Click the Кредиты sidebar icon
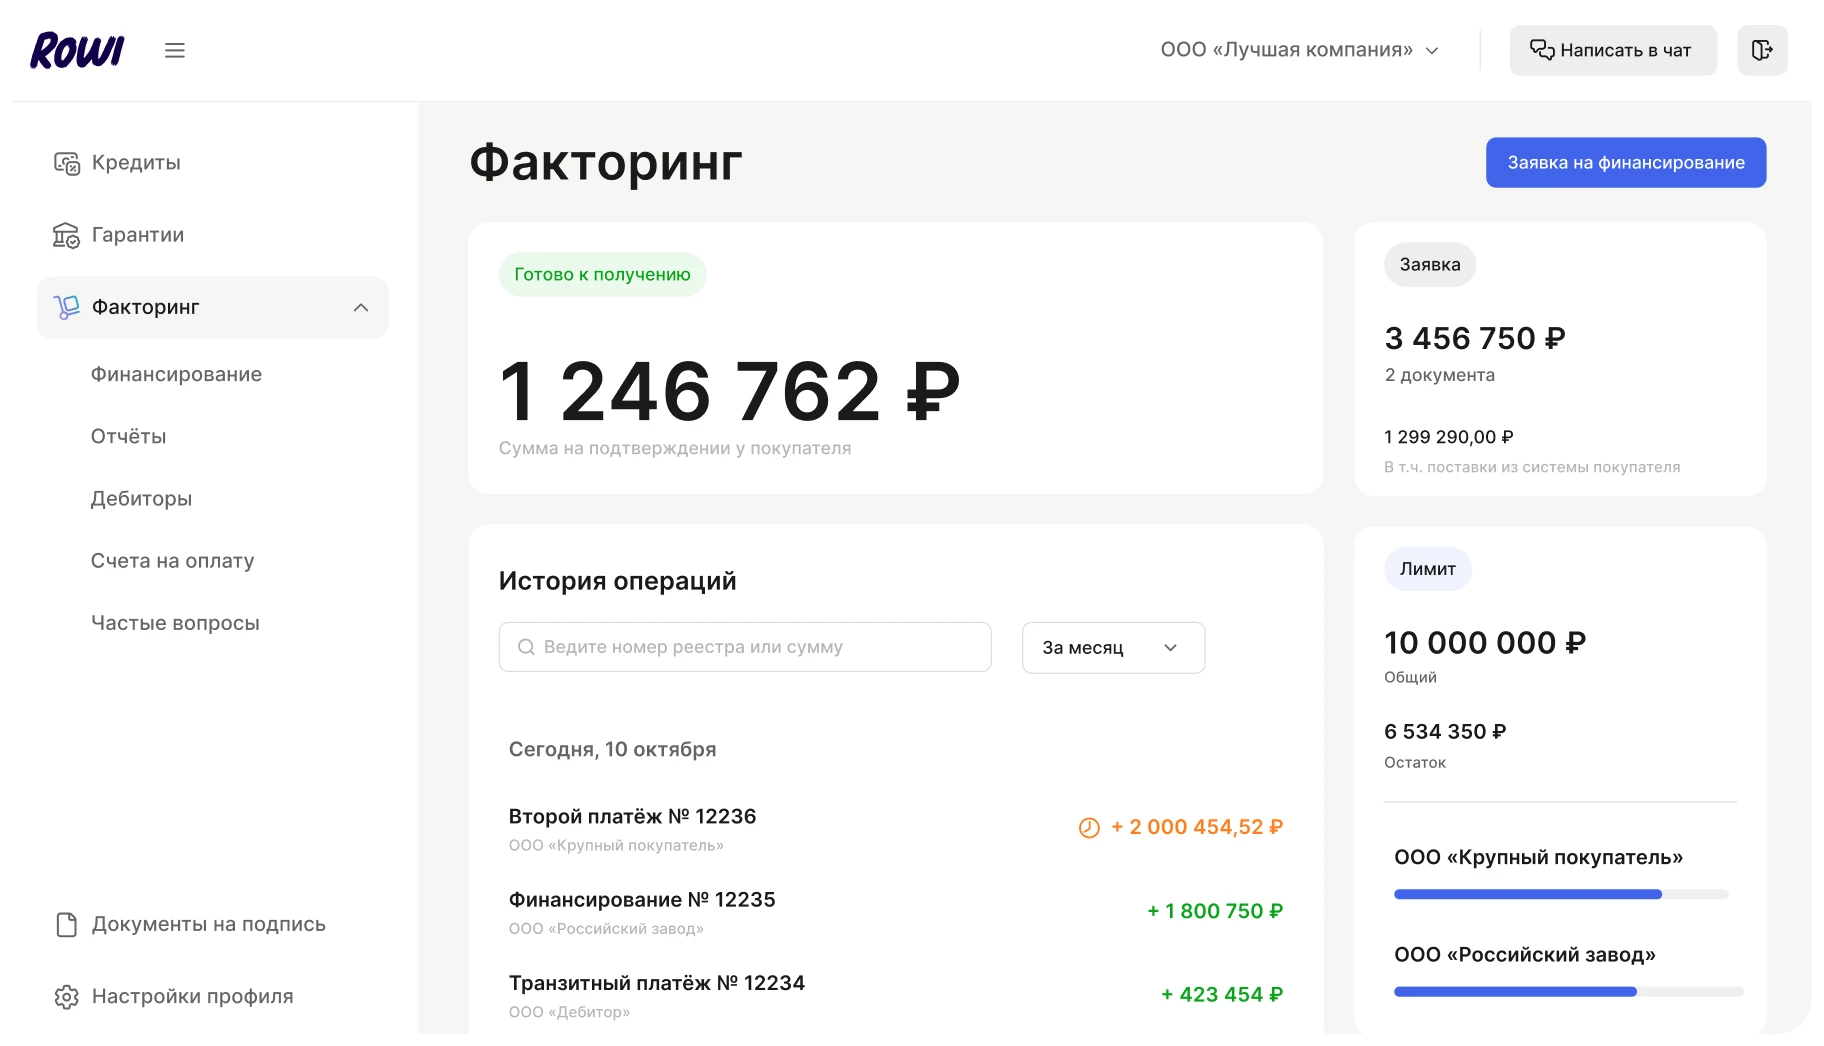The width and height of the screenshot is (1824, 1046). click(66, 163)
